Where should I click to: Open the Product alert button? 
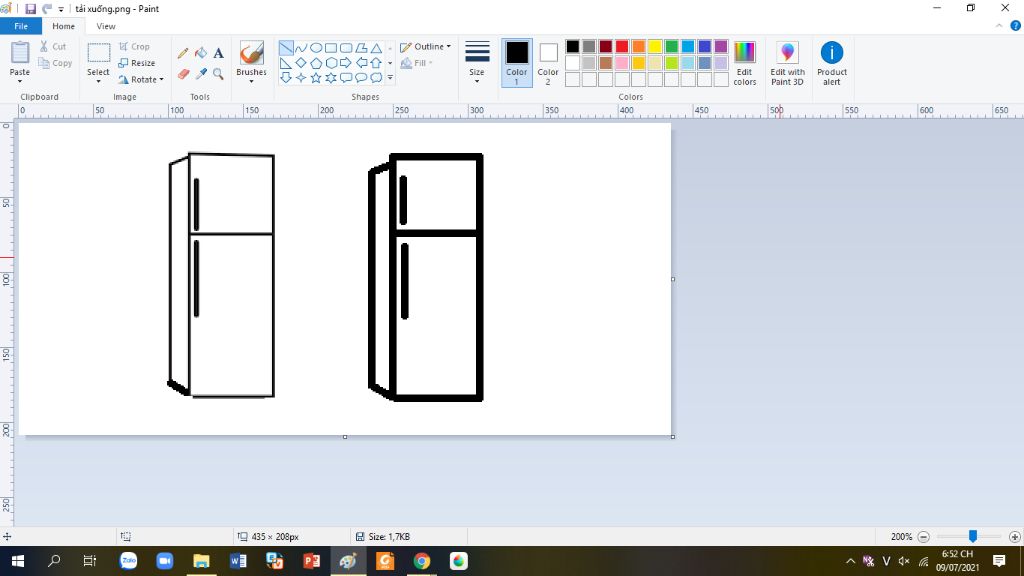click(x=832, y=63)
